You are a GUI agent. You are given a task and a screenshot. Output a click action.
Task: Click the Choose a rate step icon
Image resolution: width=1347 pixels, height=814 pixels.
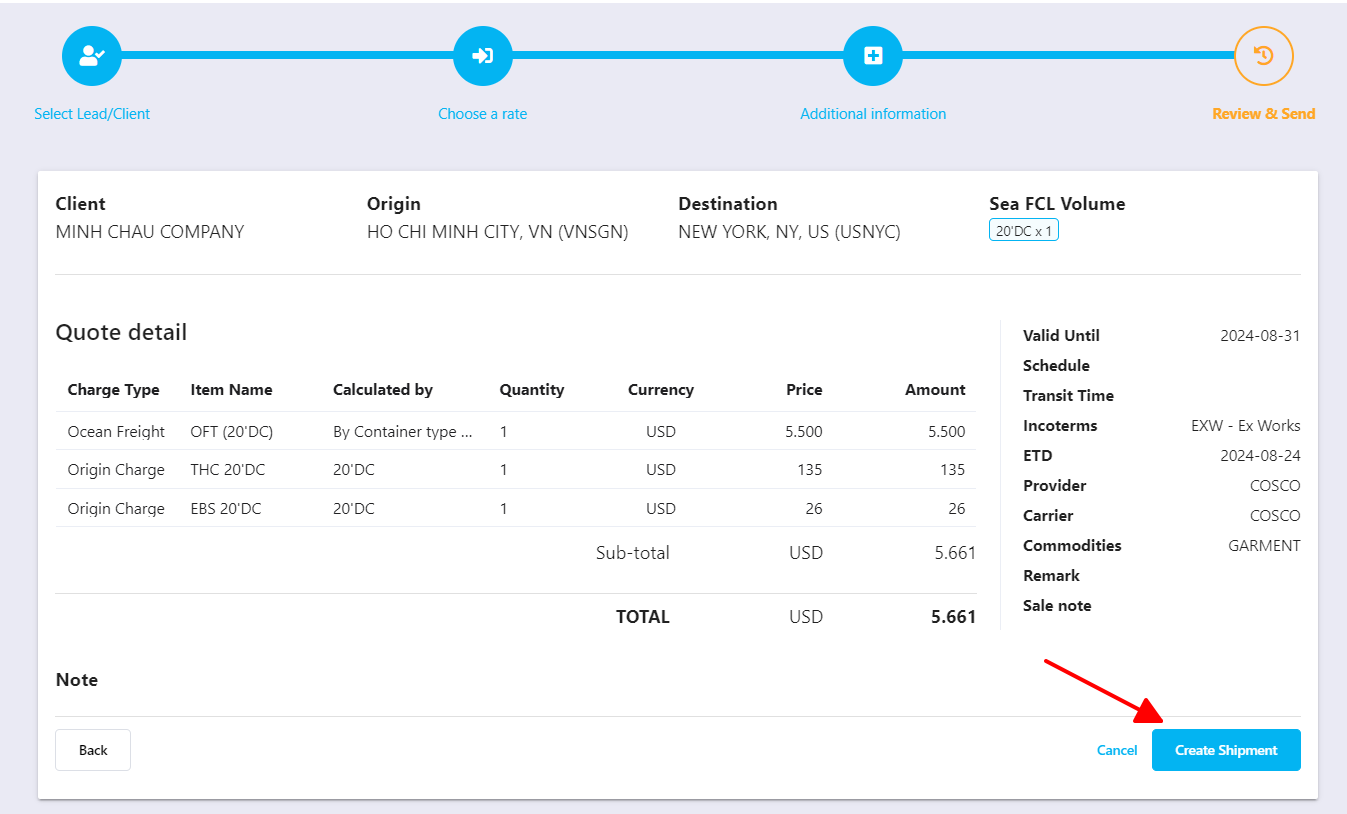483,56
